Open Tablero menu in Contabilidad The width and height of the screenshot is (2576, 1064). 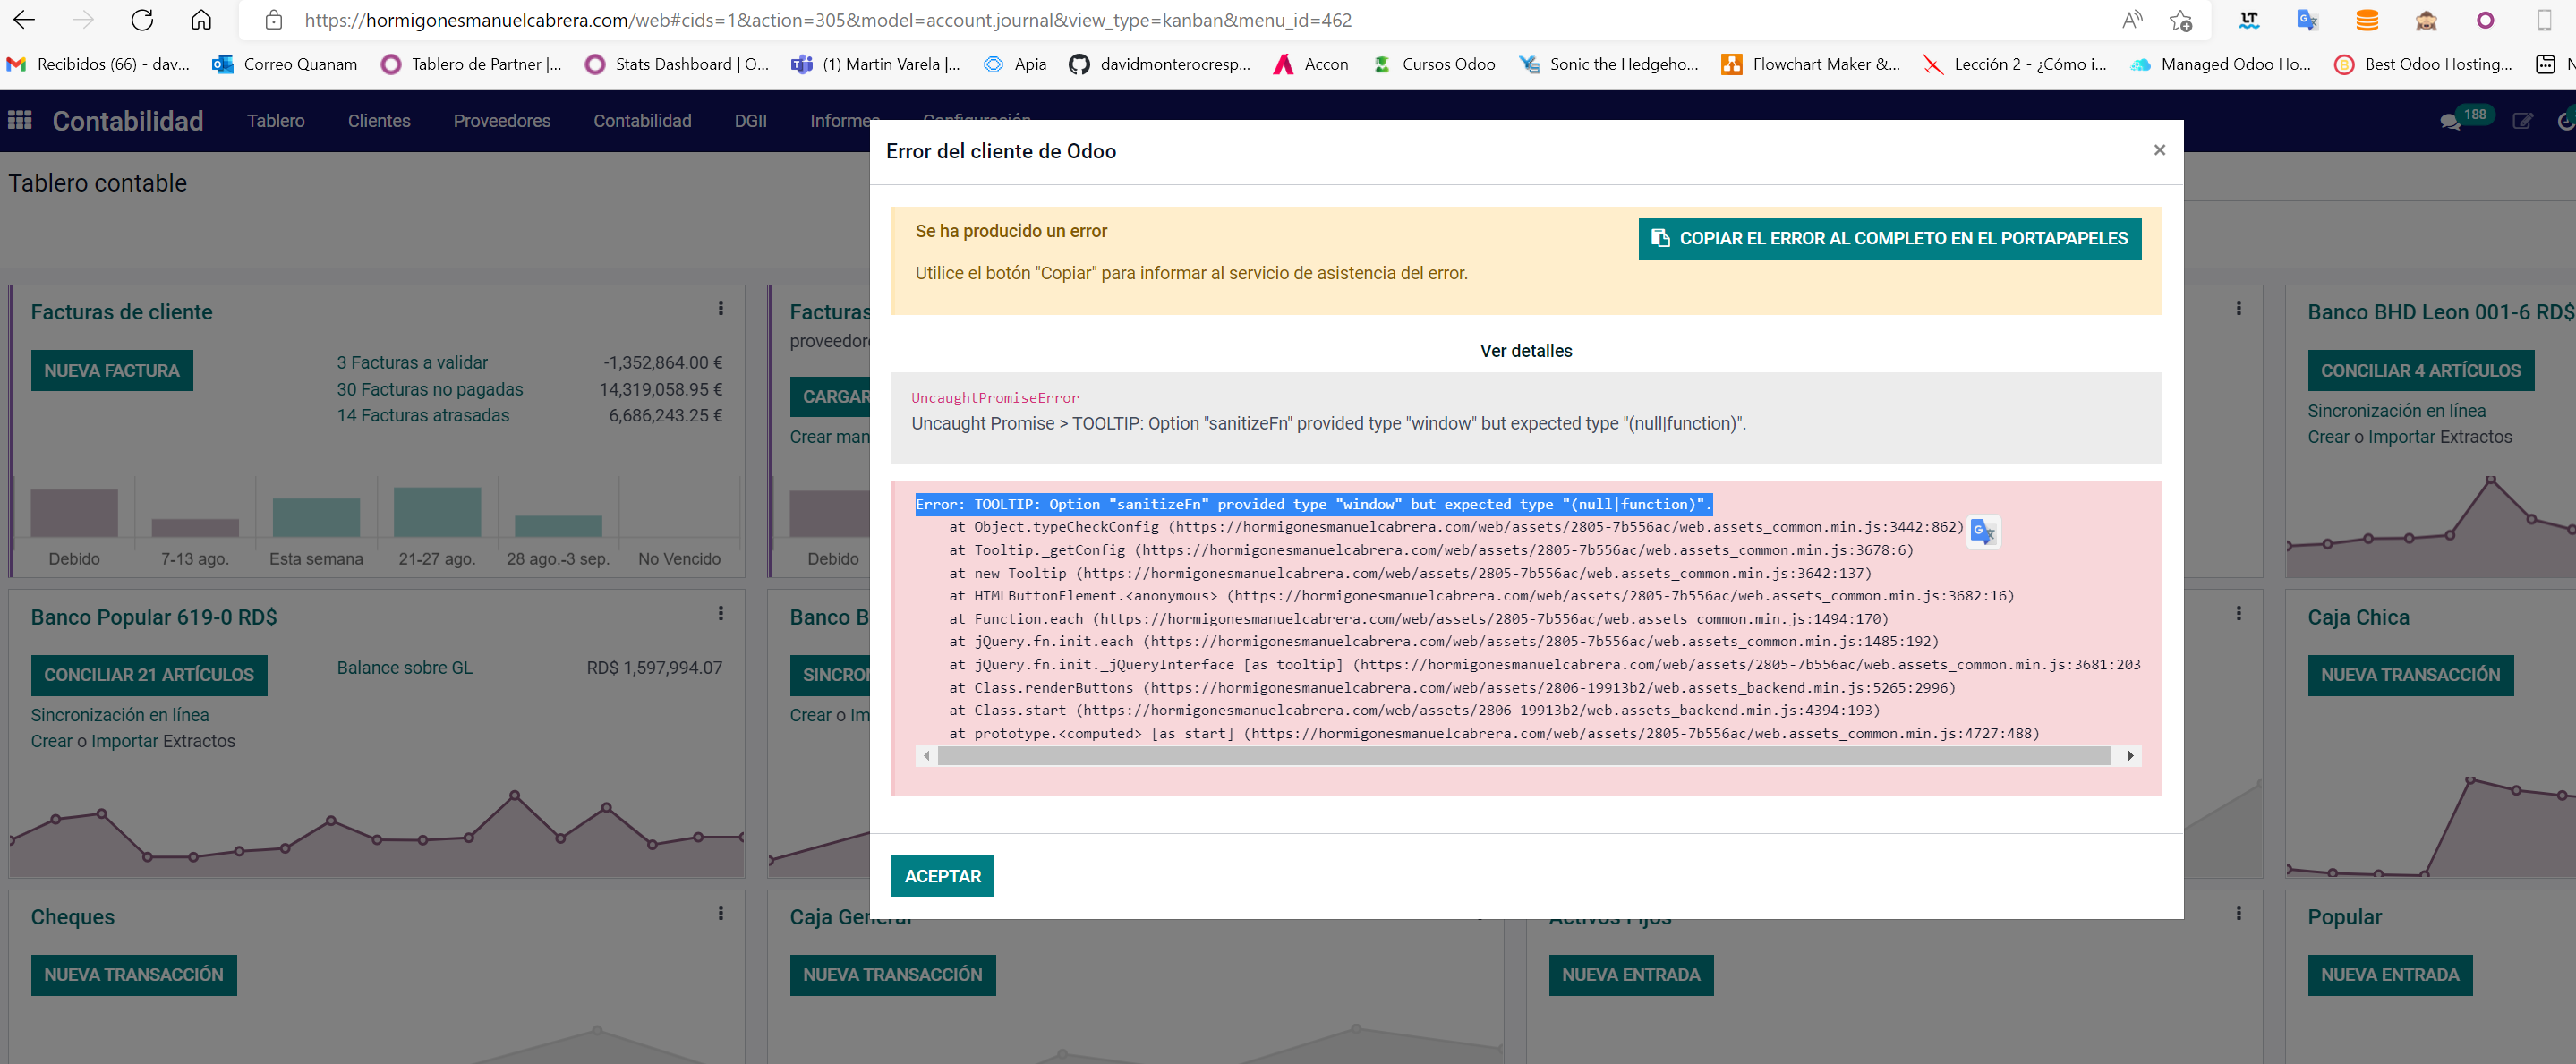(275, 121)
